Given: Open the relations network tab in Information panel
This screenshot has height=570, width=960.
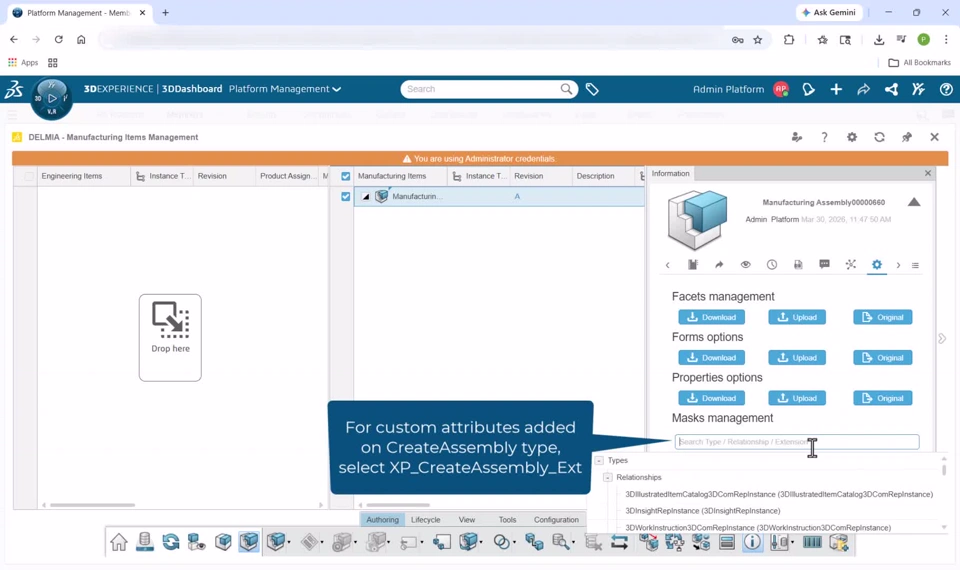Looking at the screenshot, I should click(850, 264).
